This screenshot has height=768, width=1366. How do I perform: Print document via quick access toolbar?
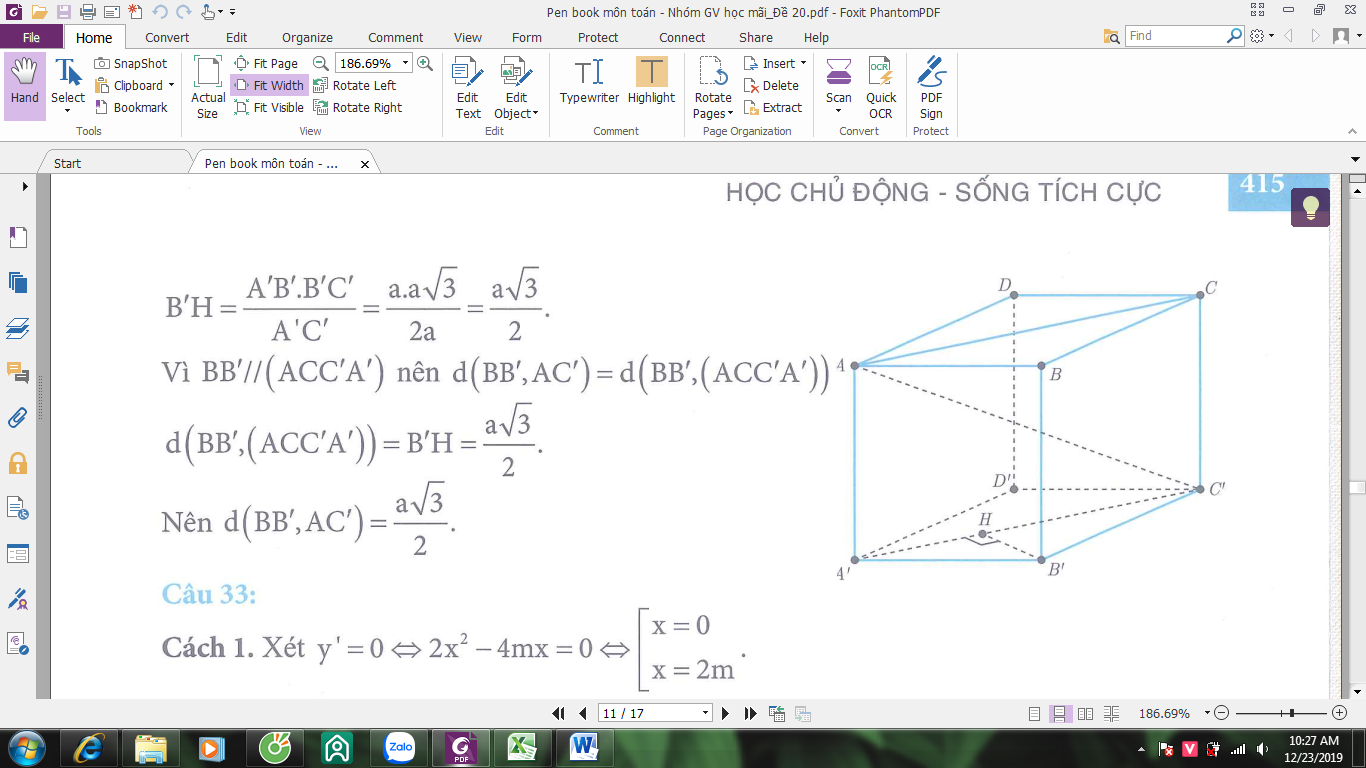[87, 12]
